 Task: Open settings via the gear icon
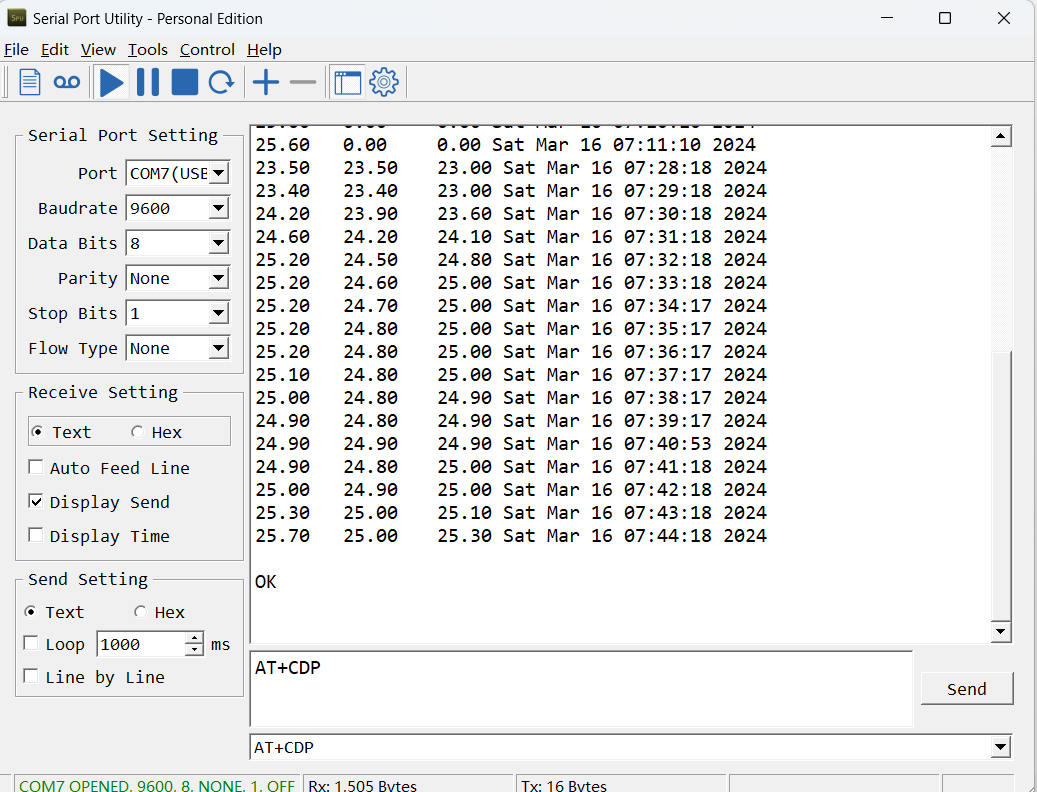point(384,83)
